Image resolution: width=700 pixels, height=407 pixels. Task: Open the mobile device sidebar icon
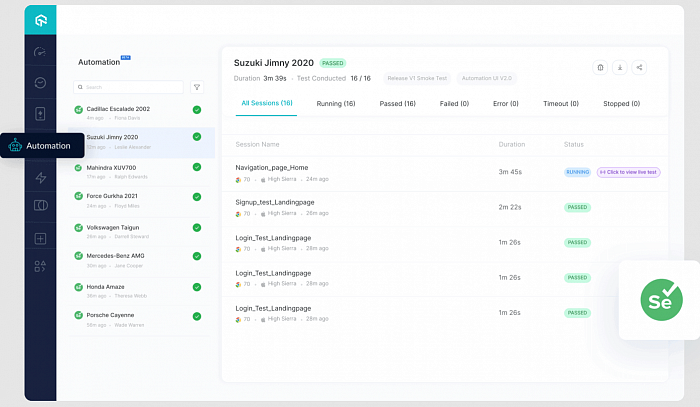click(x=40, y=114)
